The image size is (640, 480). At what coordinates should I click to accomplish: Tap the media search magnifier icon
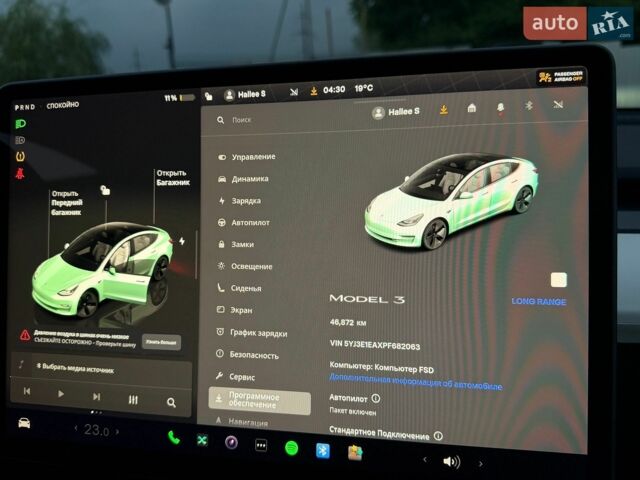tap(171, 403)
